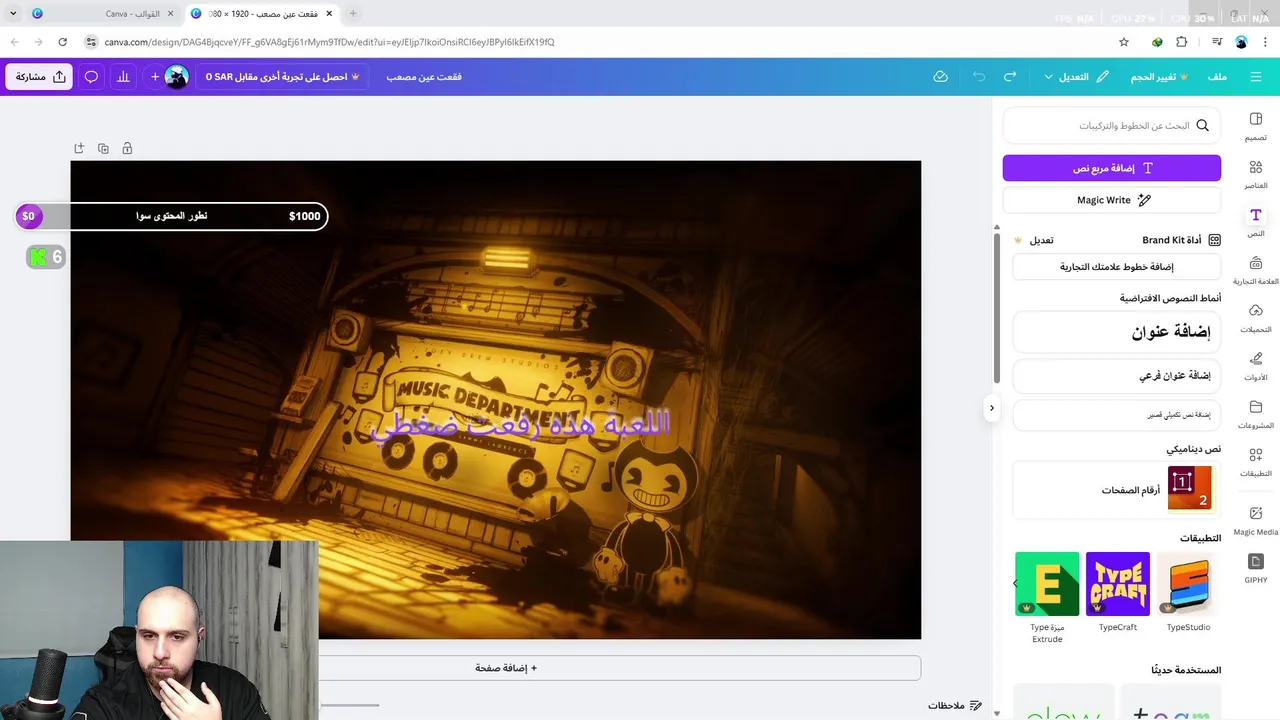Image resolution: width=1280 pixels, height=720 pixels.
Task: Collapse the side panel with arrow handle
Action: click(991, 408)
